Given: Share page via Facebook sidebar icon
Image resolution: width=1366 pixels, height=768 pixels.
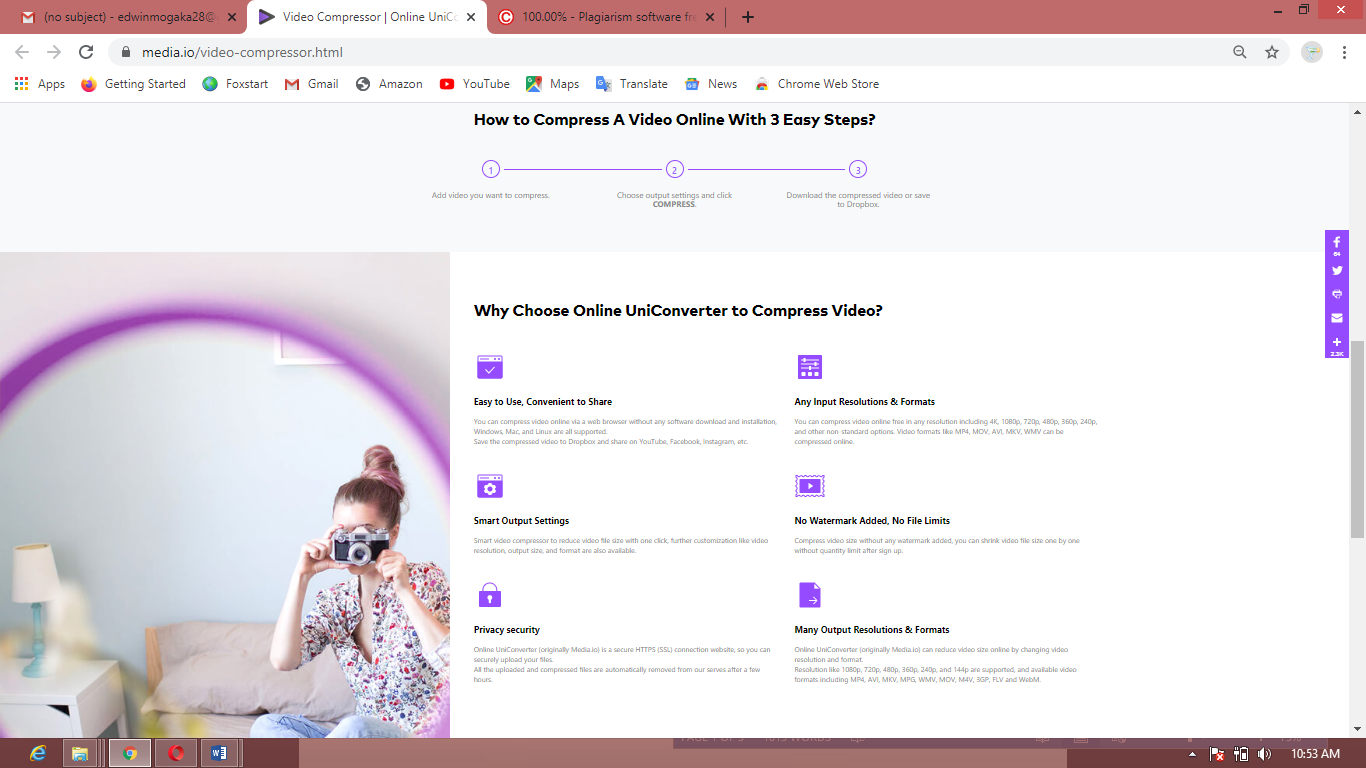Looking at the screenshot, I should 1337,245.
